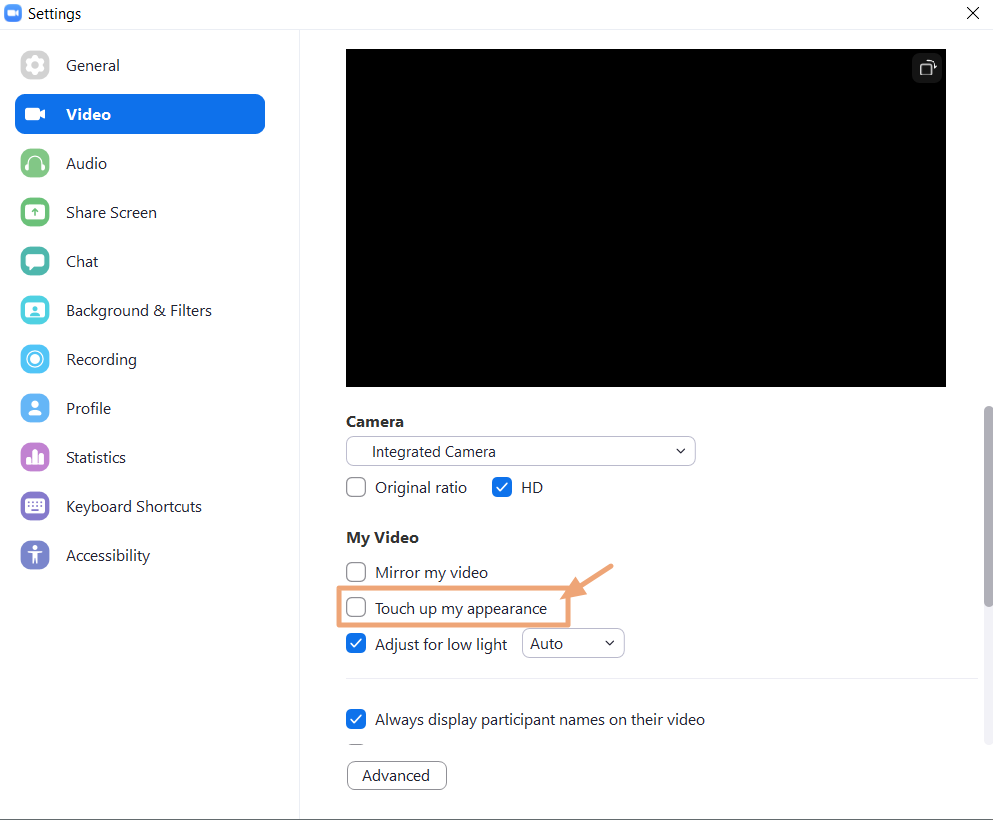Check the Mirror my video box
The width and height of the screenshot is (993, 820).
[356, 572]
